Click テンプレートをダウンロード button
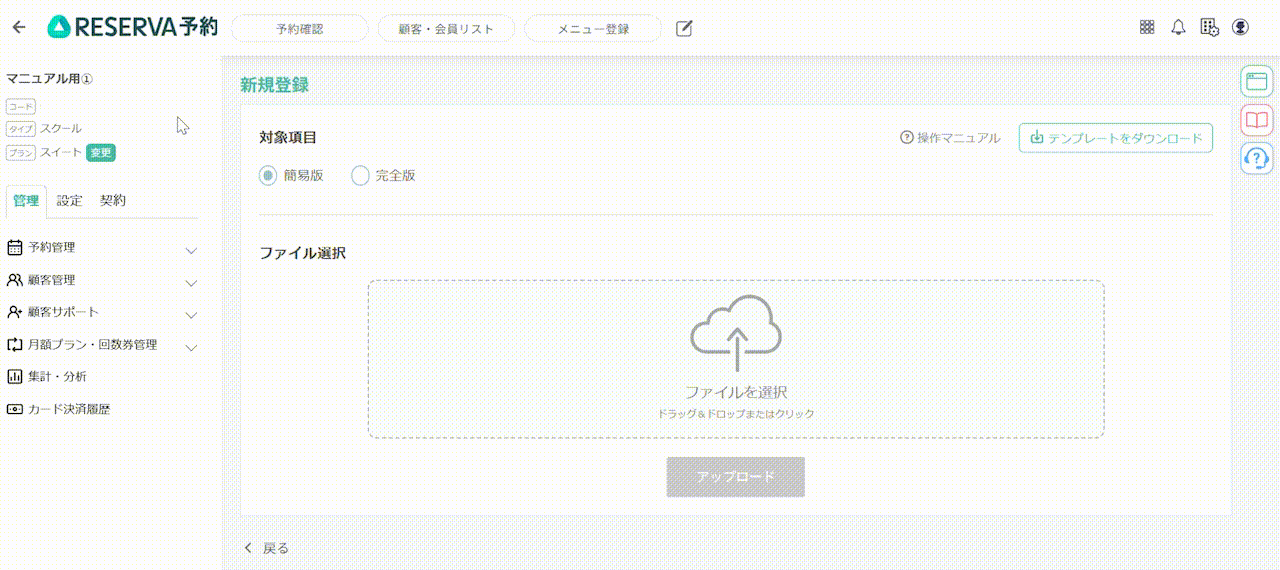The width and height of the screenshot is (1280, 570). point(1116,138)
